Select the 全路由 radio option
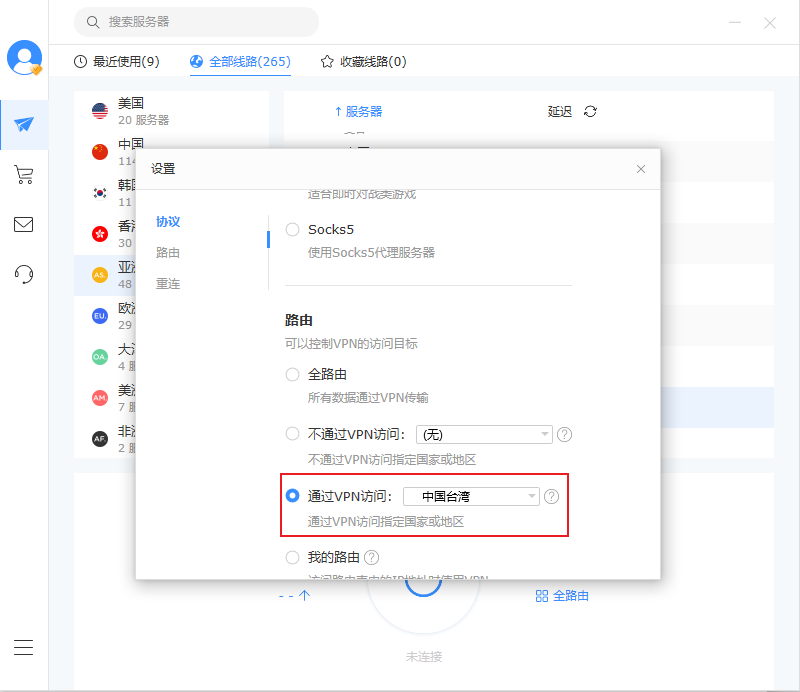The image size is (800, 692). click(292, 375)
